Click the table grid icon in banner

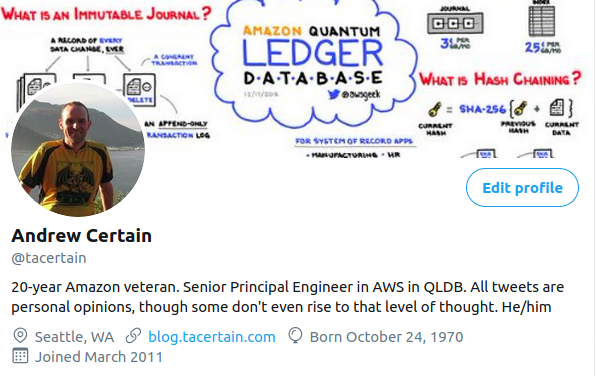coord(542,21)
